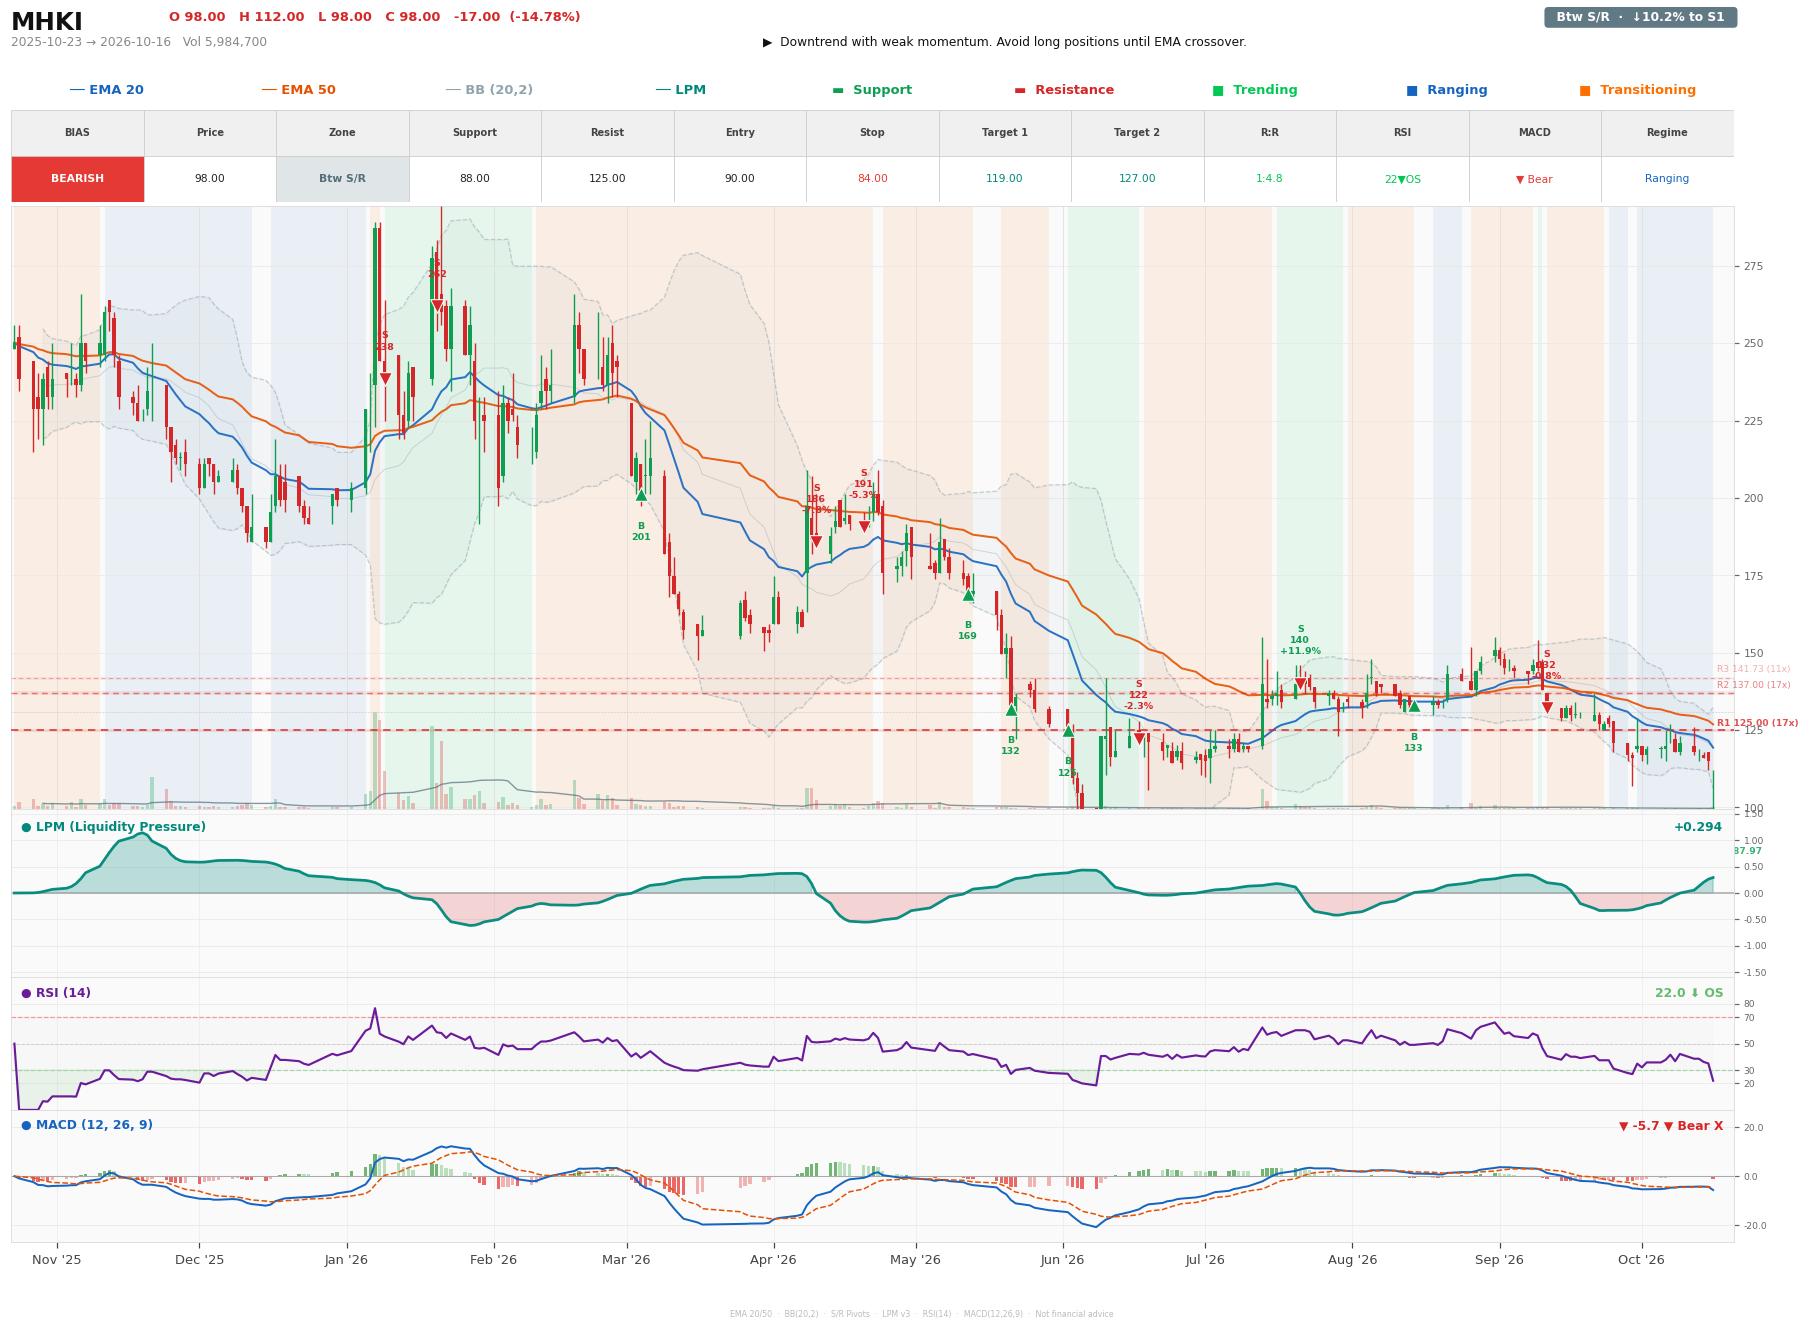Click the Support value 88.00
The height and width of the screenshot is (1330, 1809).
(475, 179)
